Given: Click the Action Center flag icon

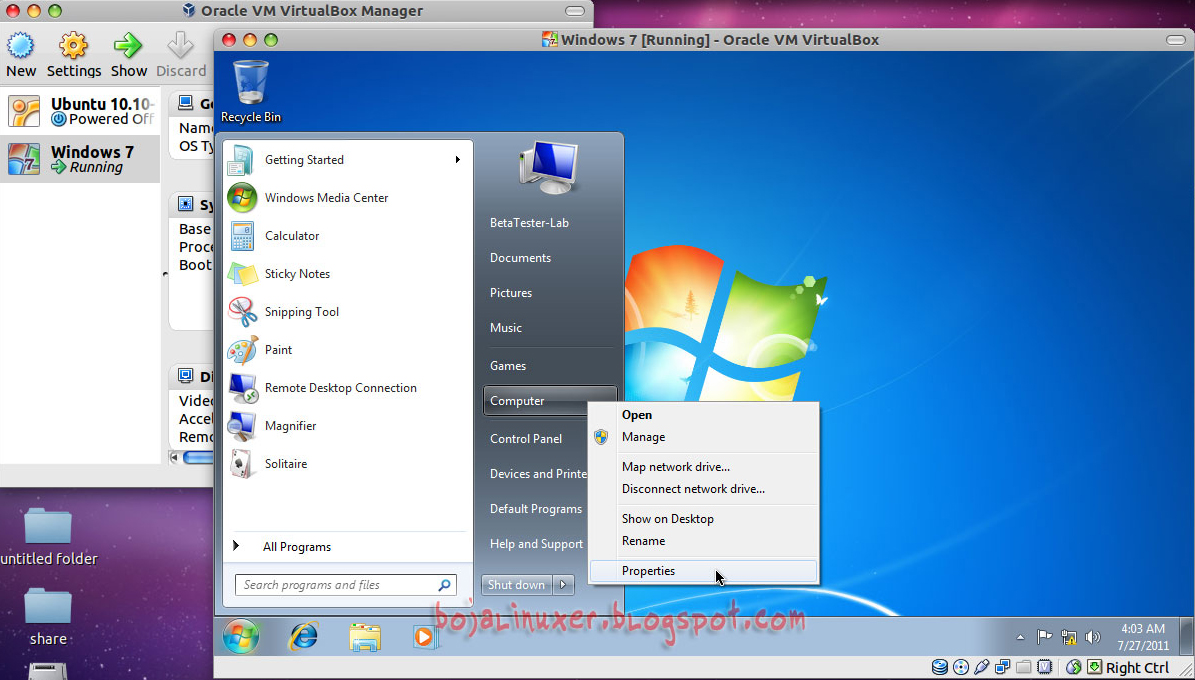Looking at the screenshot, I should point(1043,637).
